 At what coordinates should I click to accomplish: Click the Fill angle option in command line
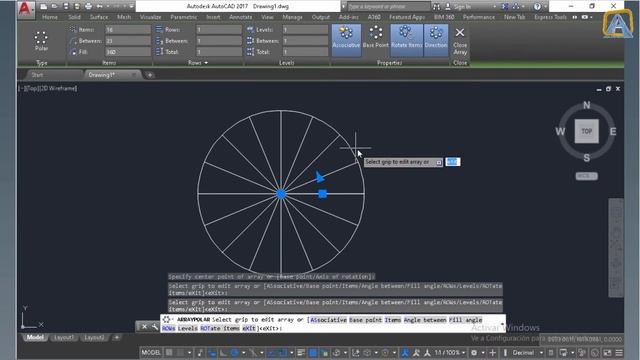click(x=465, y=320)
